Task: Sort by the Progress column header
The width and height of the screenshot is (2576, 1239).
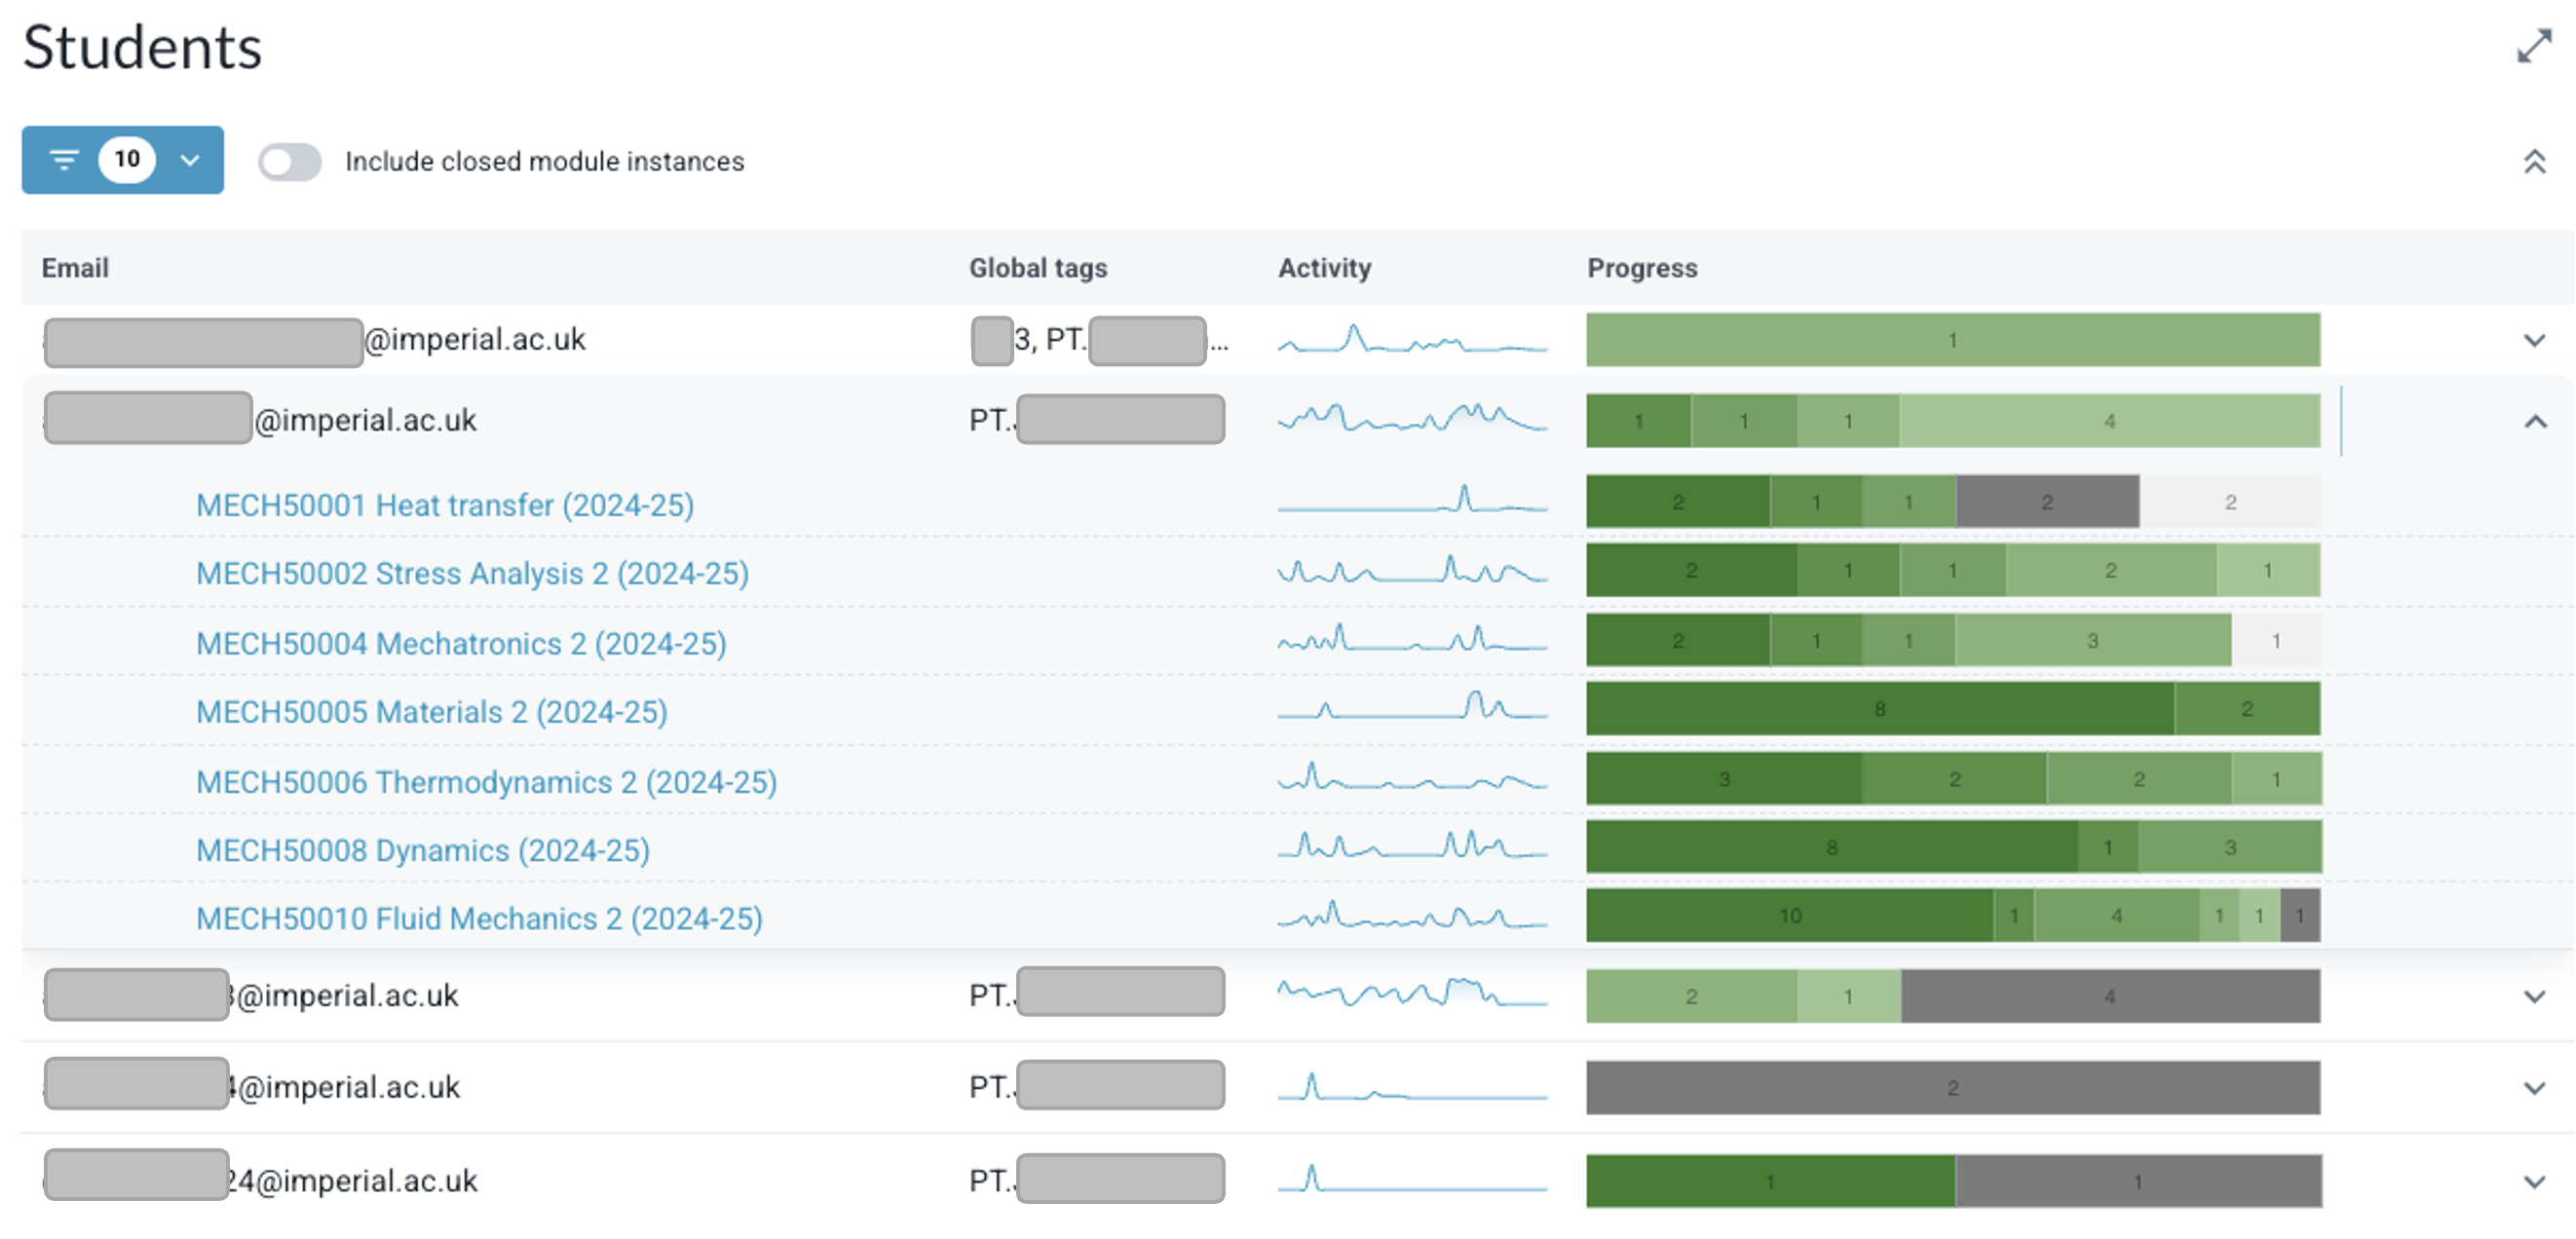Action: coord(1641,267)
